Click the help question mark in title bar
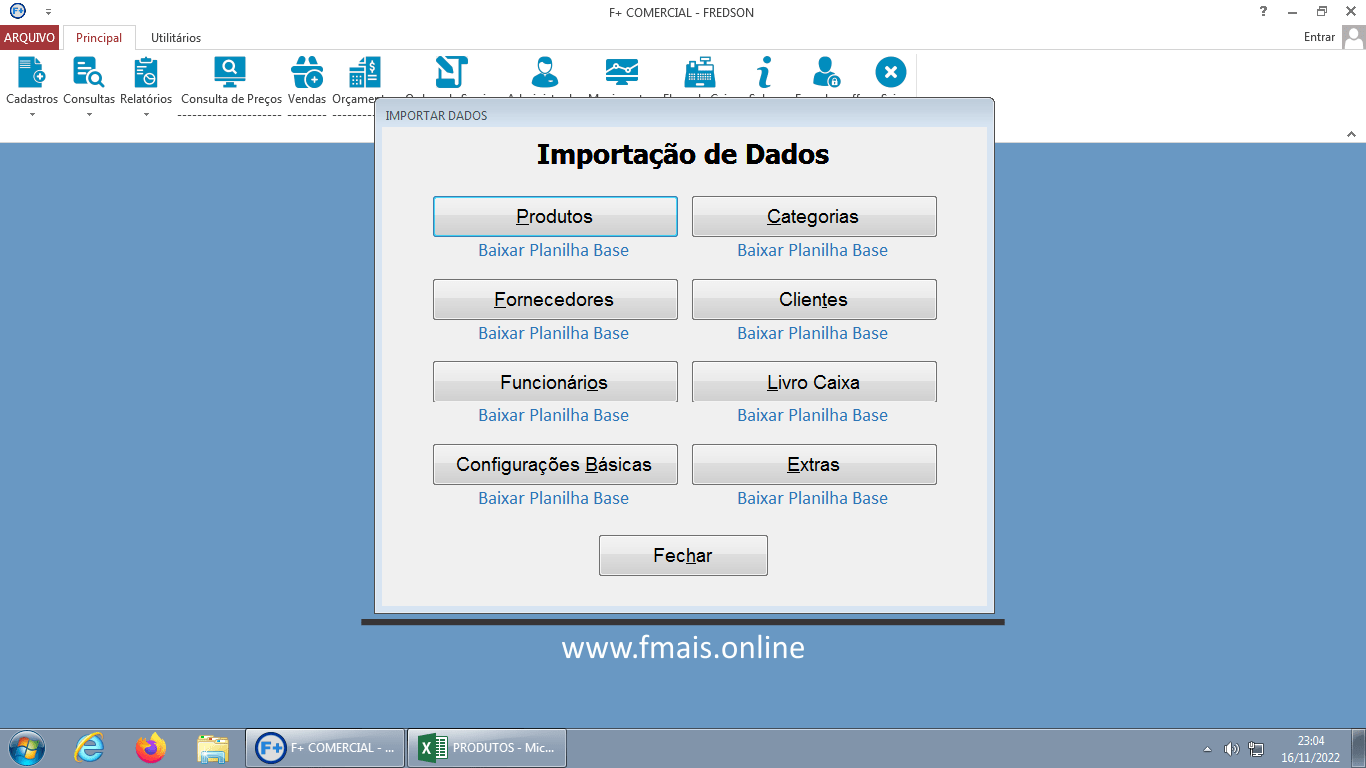 tap(1264, 11)
